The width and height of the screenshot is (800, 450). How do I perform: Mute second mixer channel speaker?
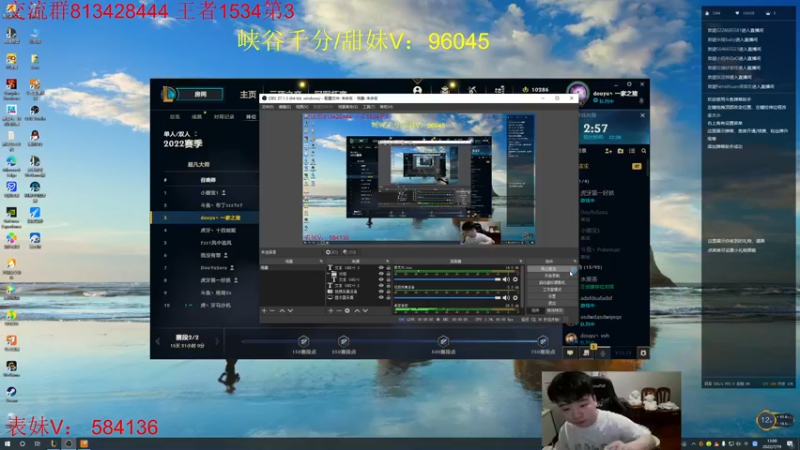coord(506,297)
